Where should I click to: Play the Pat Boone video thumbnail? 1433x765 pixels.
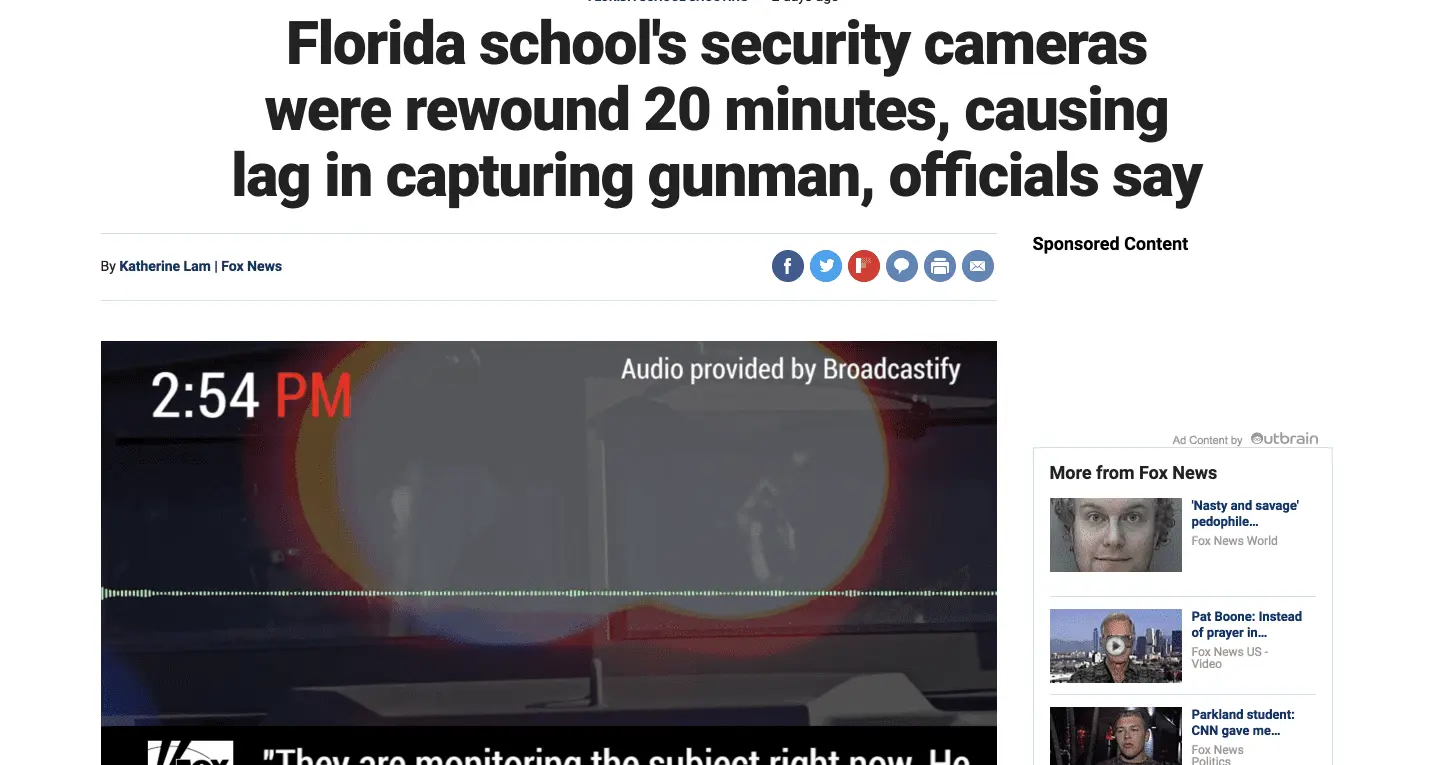coord(1116,646)
